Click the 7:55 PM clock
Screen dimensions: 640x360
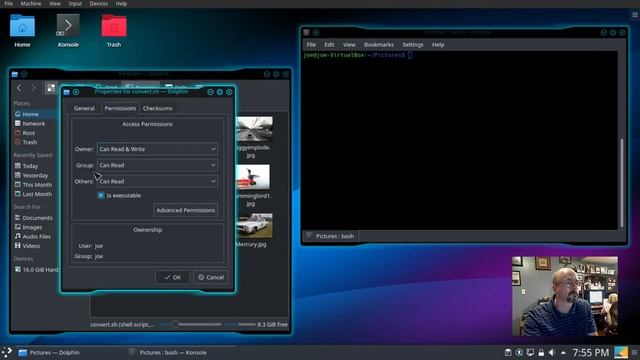click(x=590, y=353)
